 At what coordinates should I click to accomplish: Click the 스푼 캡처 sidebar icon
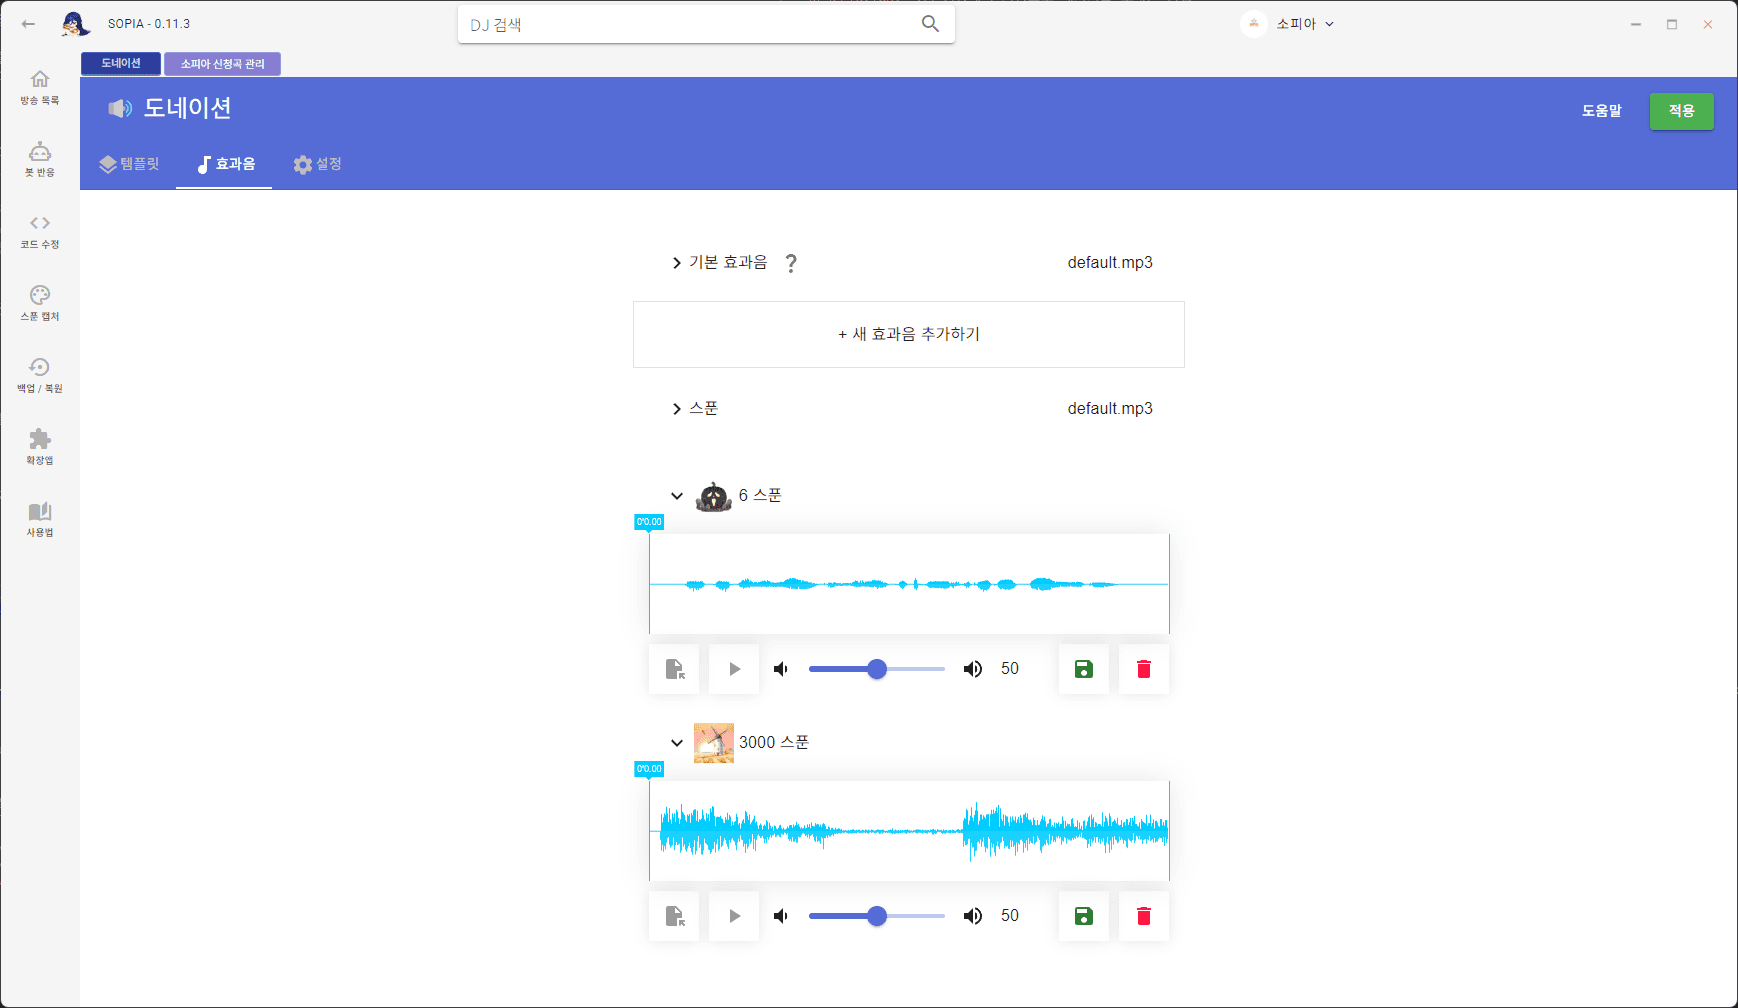click(39, 302)
